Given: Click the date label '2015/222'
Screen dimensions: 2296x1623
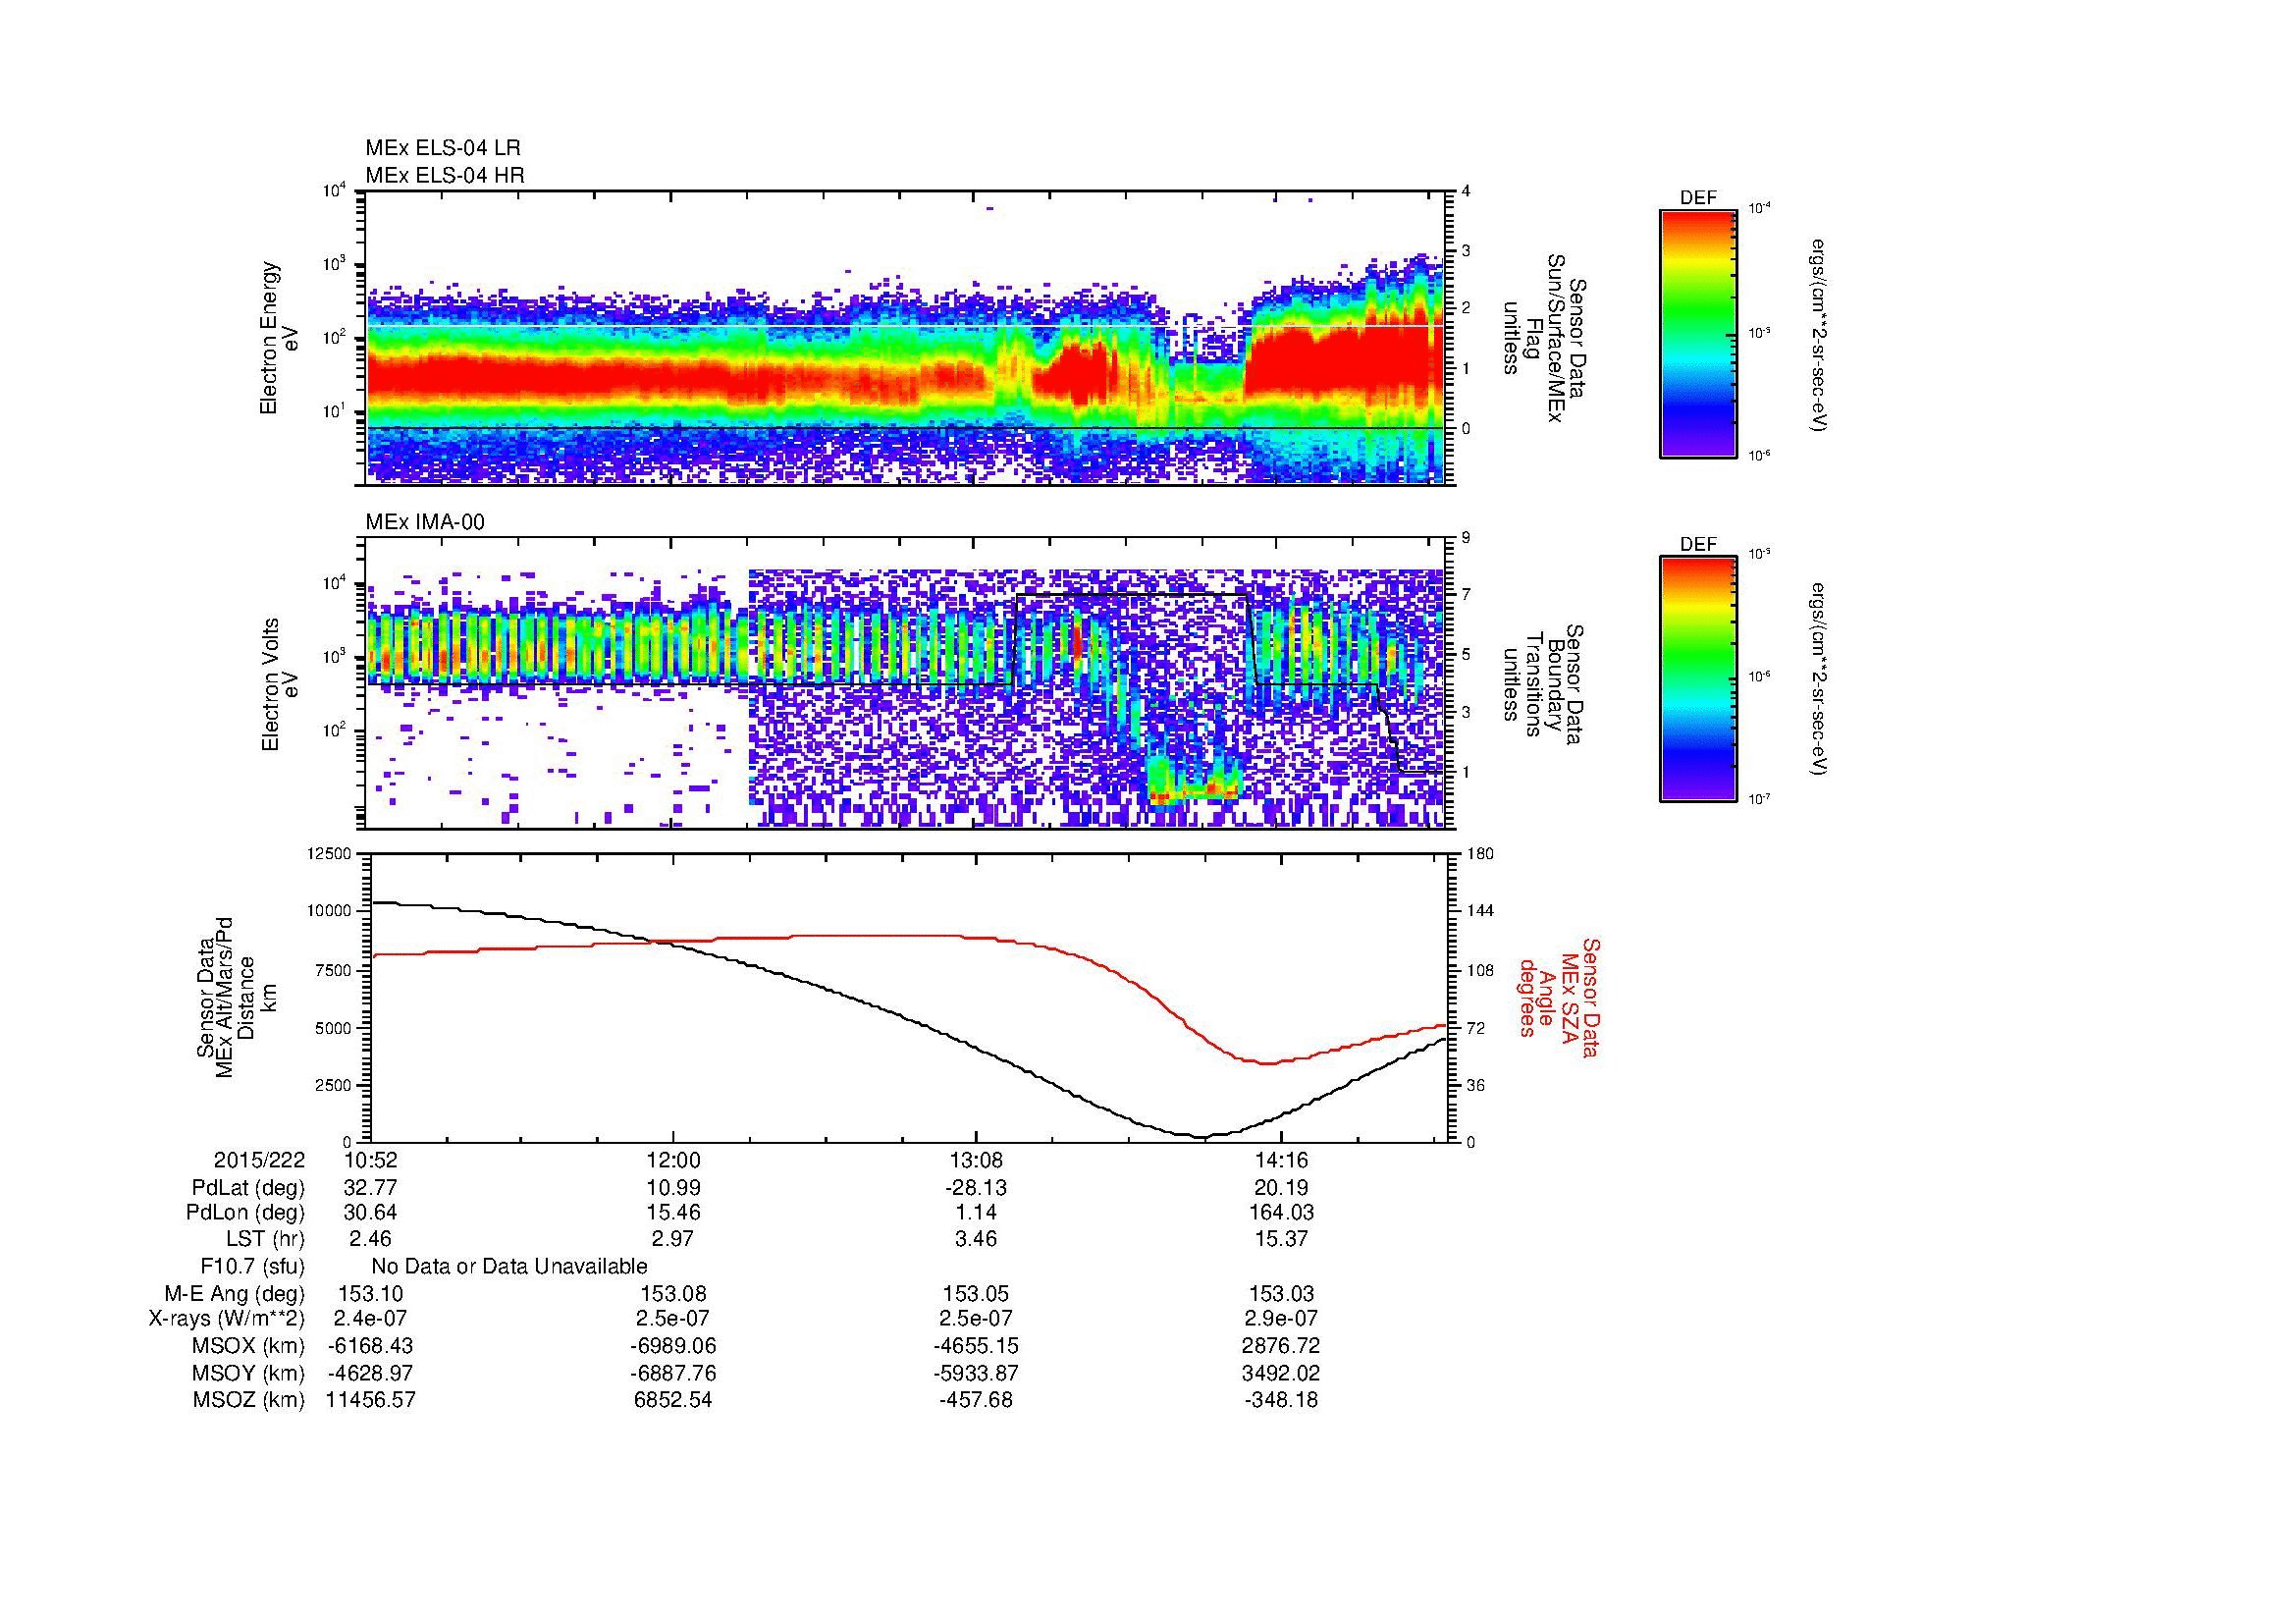Looking at the screenshot, I should point(259,1161).
